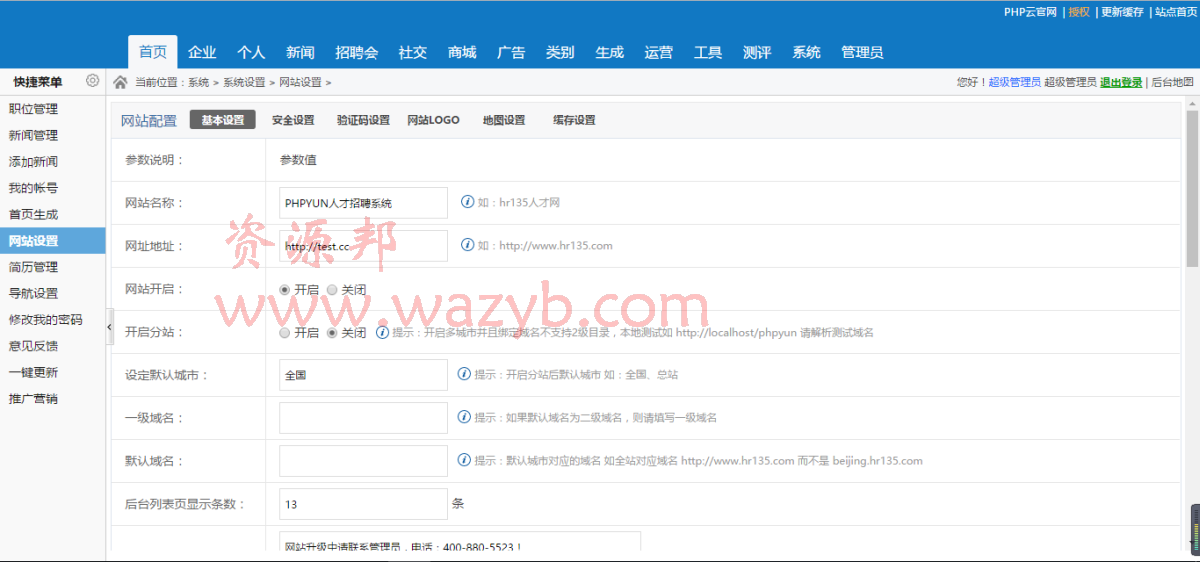Select 网站设置 in quick menu
Image resolution: width=1200 pixels, height=562 pixels.
click(53, 241)
